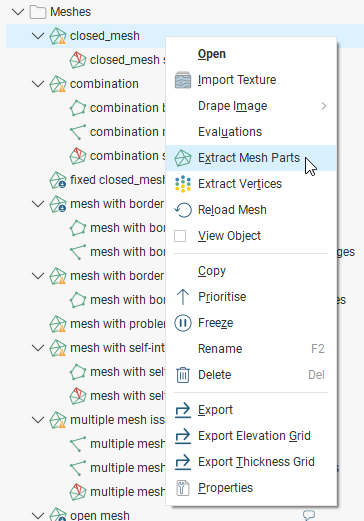Collapse the combination mesh tree node
The height and width of the screenshot is (521, 364).
pos(38,84)
